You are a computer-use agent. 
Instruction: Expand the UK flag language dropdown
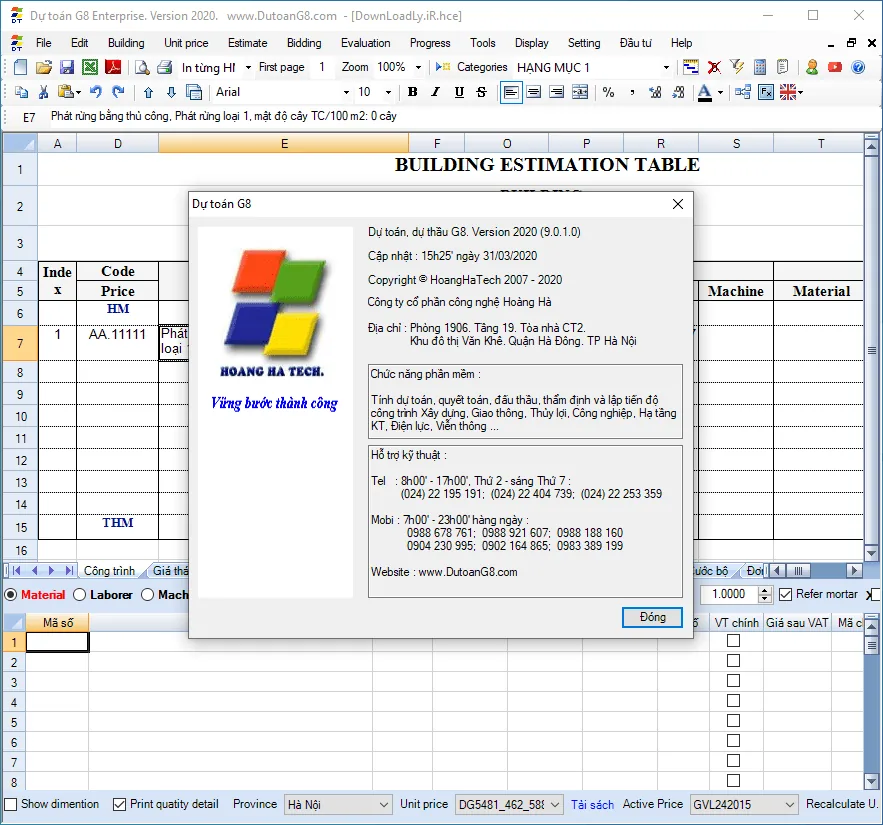[x=800, y=92]
